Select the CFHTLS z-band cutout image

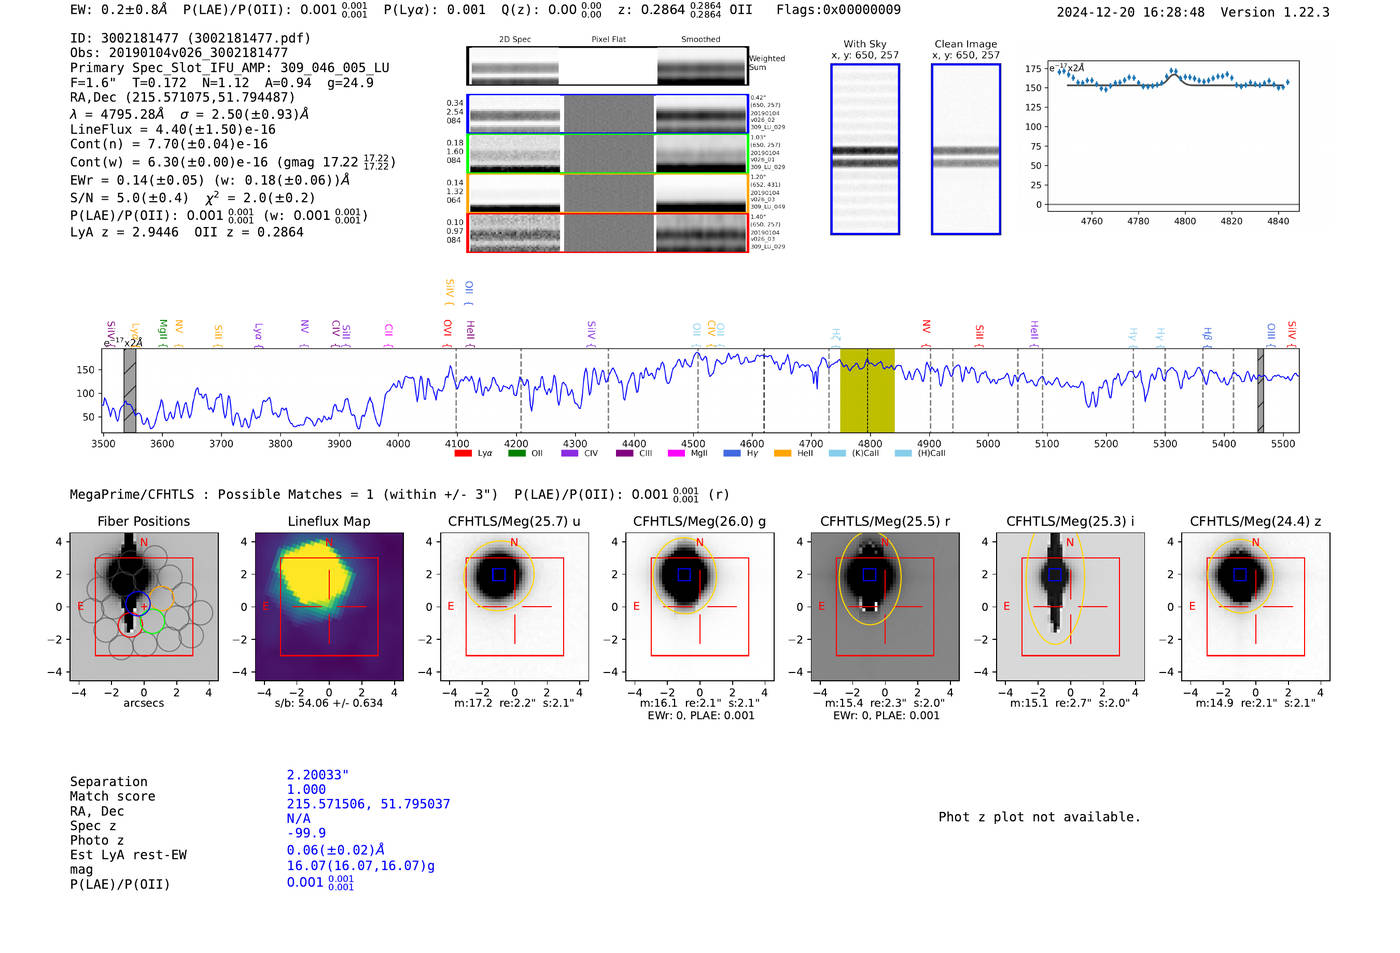[1256, 607]
